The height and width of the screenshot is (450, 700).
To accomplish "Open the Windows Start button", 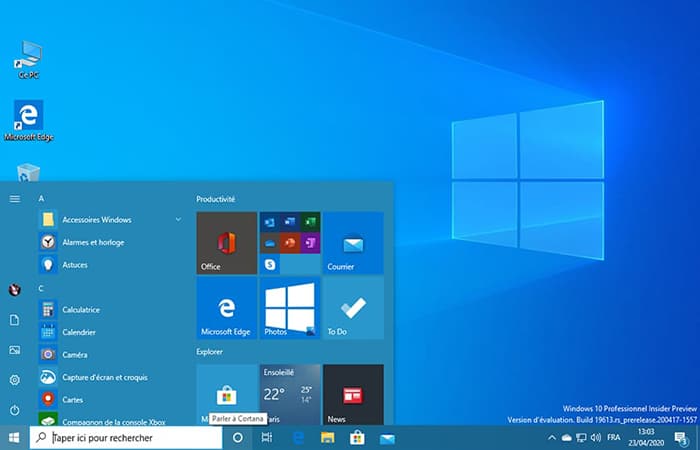I will [x=14, y=438].
